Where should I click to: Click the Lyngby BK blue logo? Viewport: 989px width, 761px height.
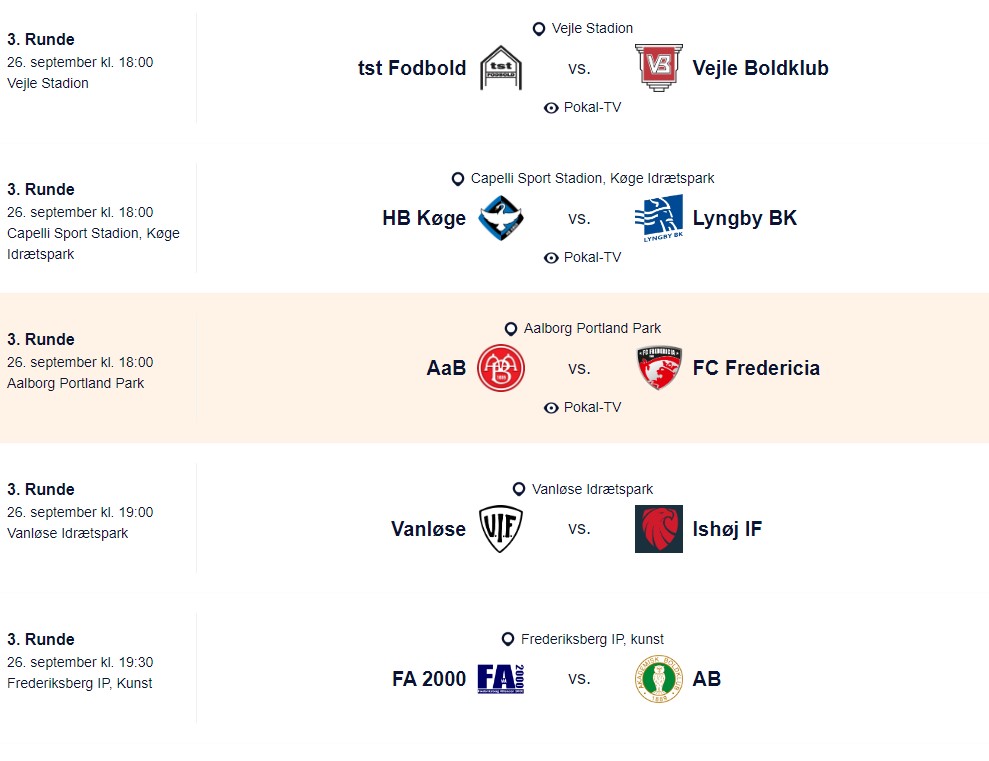click(x=658, y=218)
